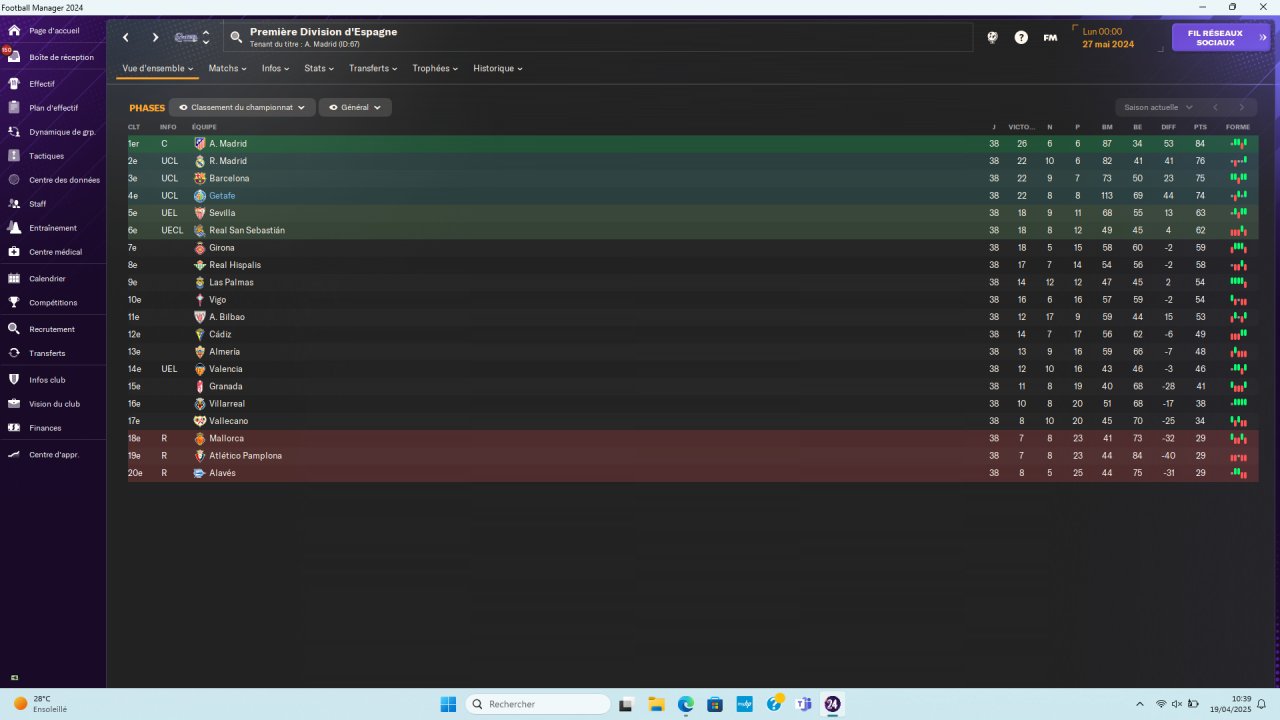Select the Atlético Pamplona team name
Screen dimensions: 1280x720
pos(246,456)
